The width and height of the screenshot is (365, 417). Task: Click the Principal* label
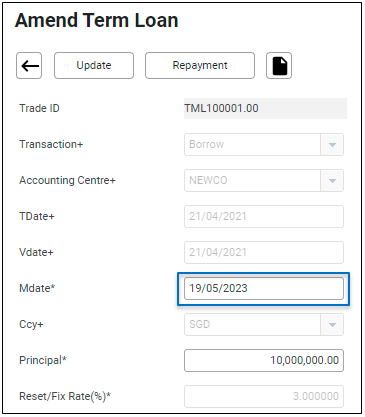coord(43,360)
